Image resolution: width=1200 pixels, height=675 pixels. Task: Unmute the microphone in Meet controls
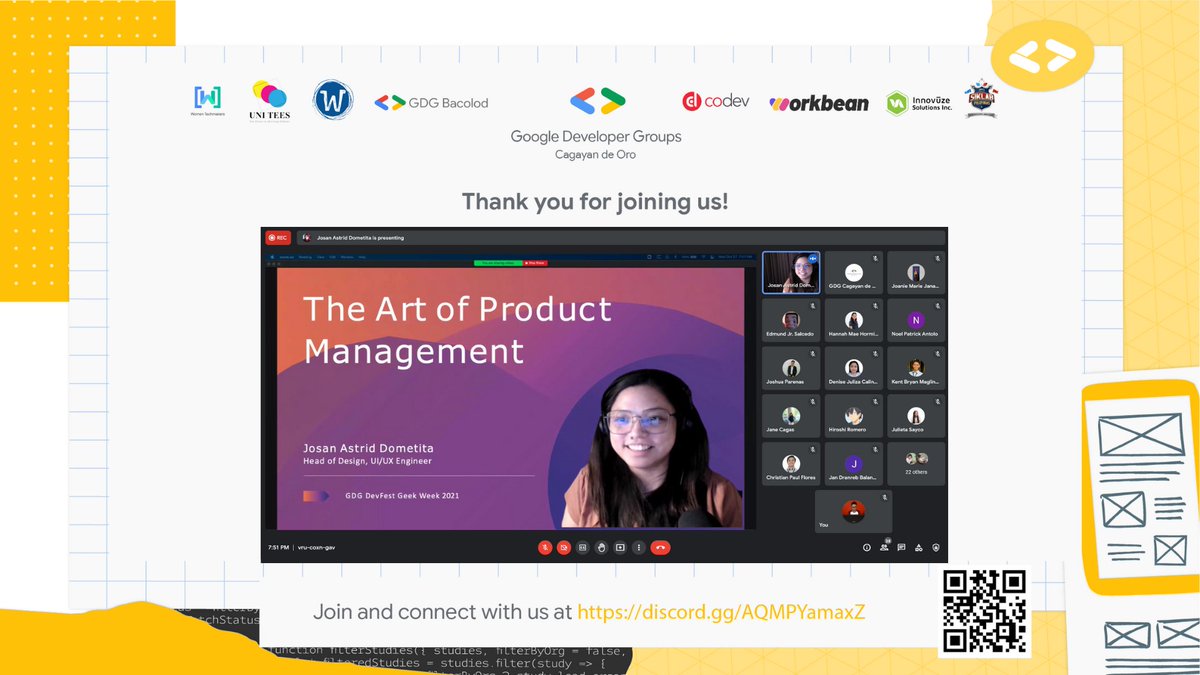(545, 547)
